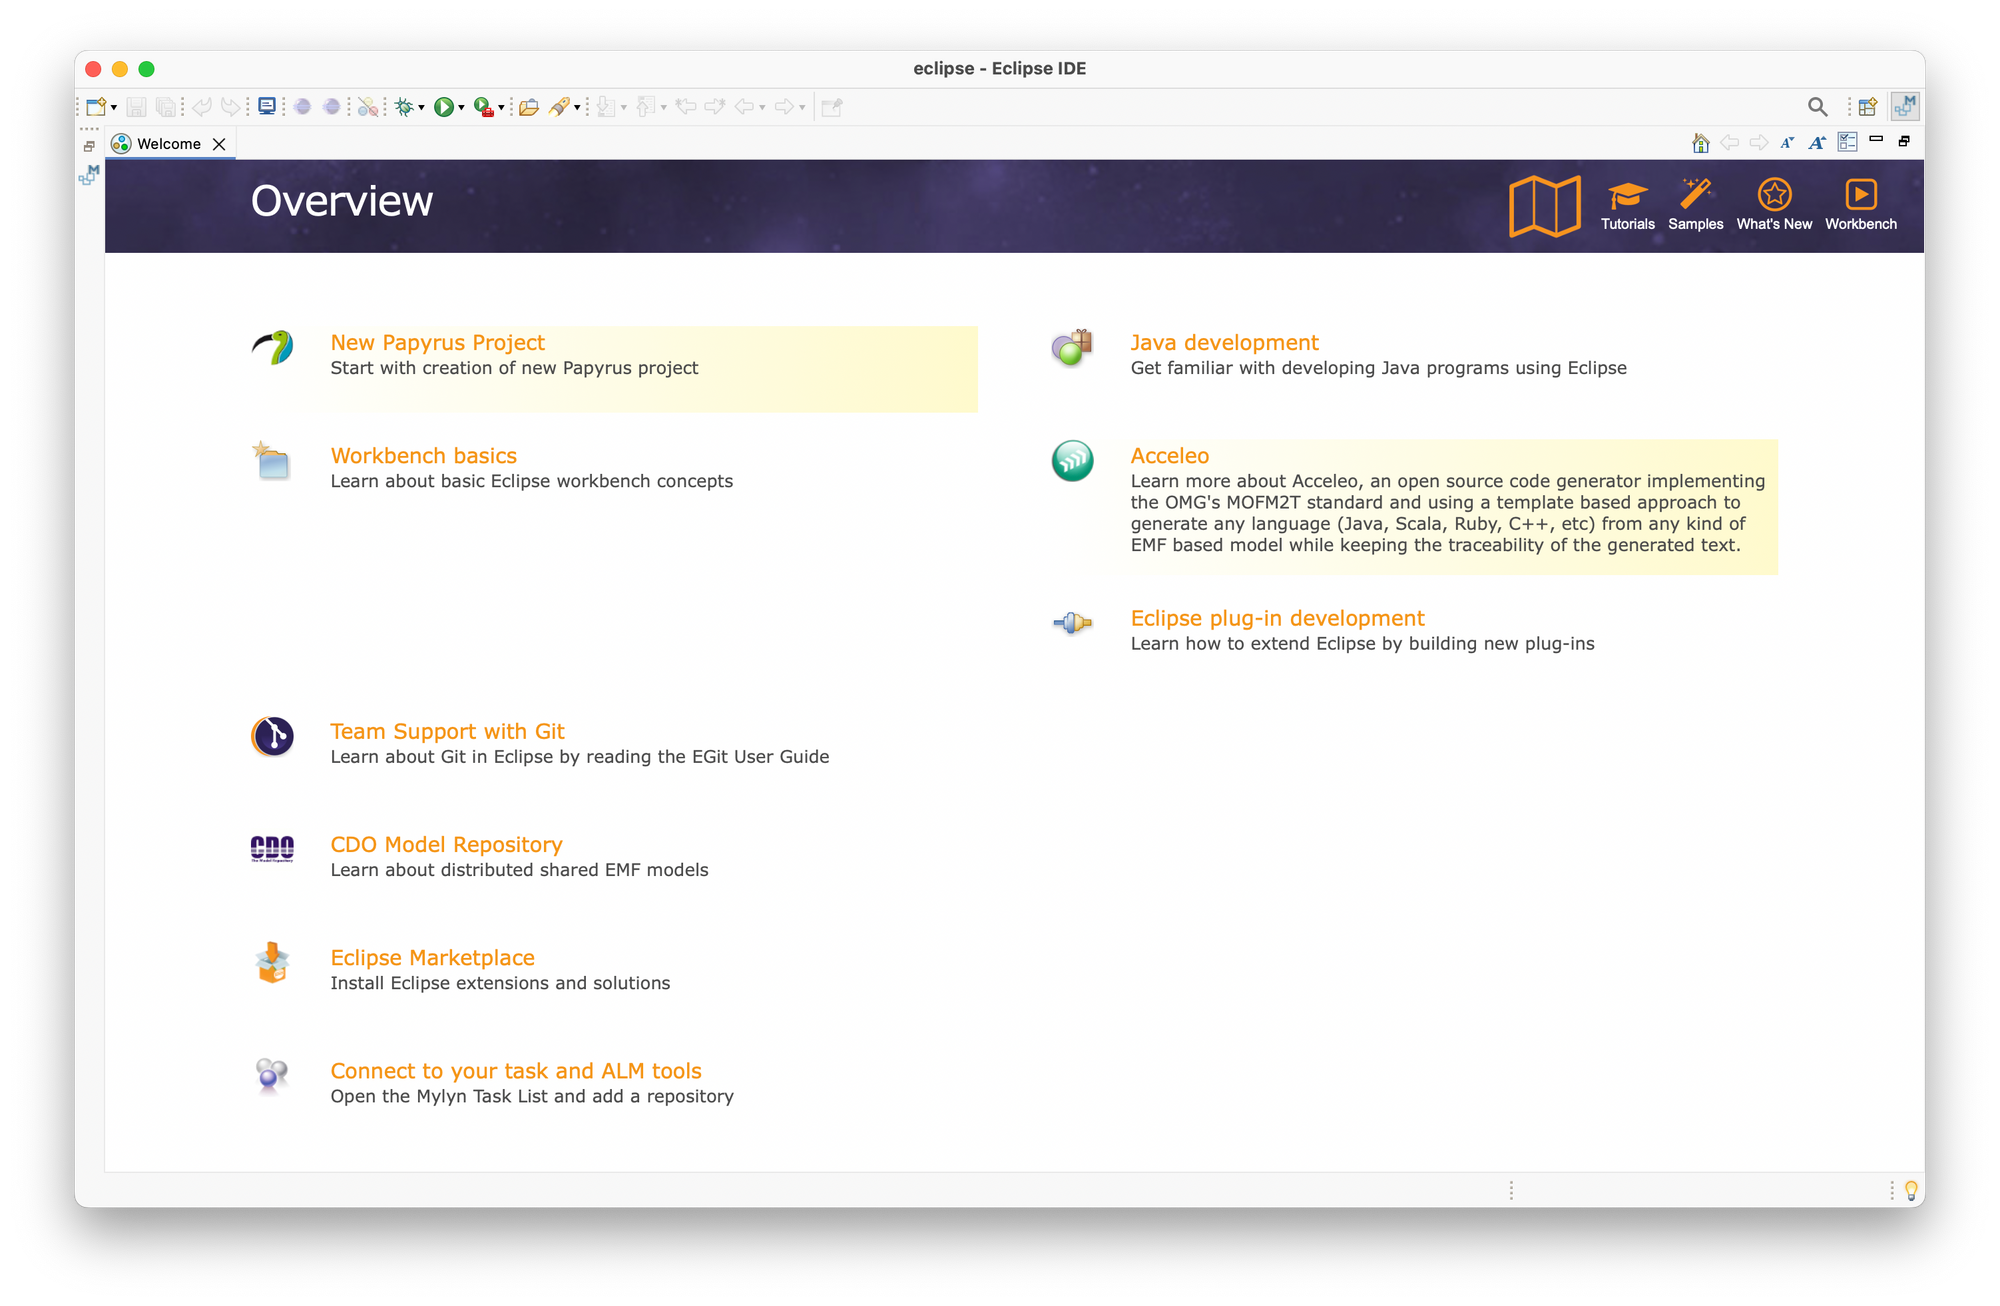Open Team Support with Git link
This screenshot has width=2000, height=1306.
[x=447, y=732]
